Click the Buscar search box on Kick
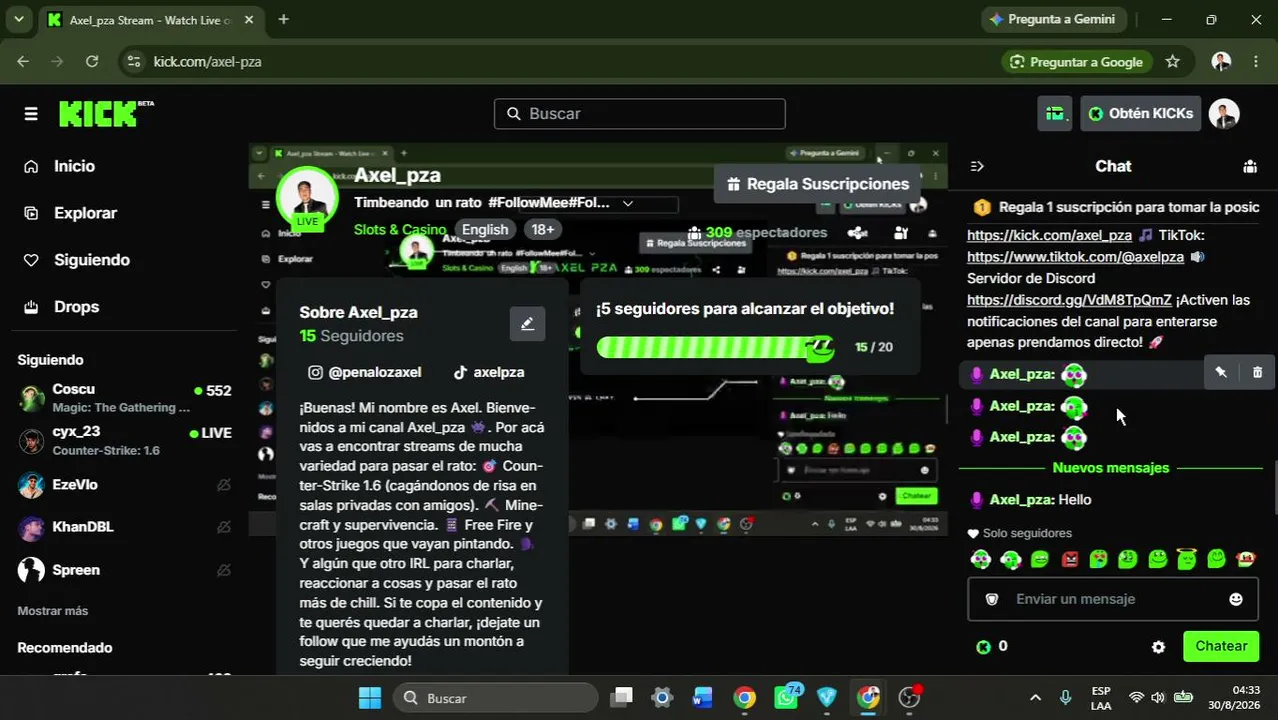Viewport: 1278px width, 720px height. pyautogui.click(x=640, y=114)
